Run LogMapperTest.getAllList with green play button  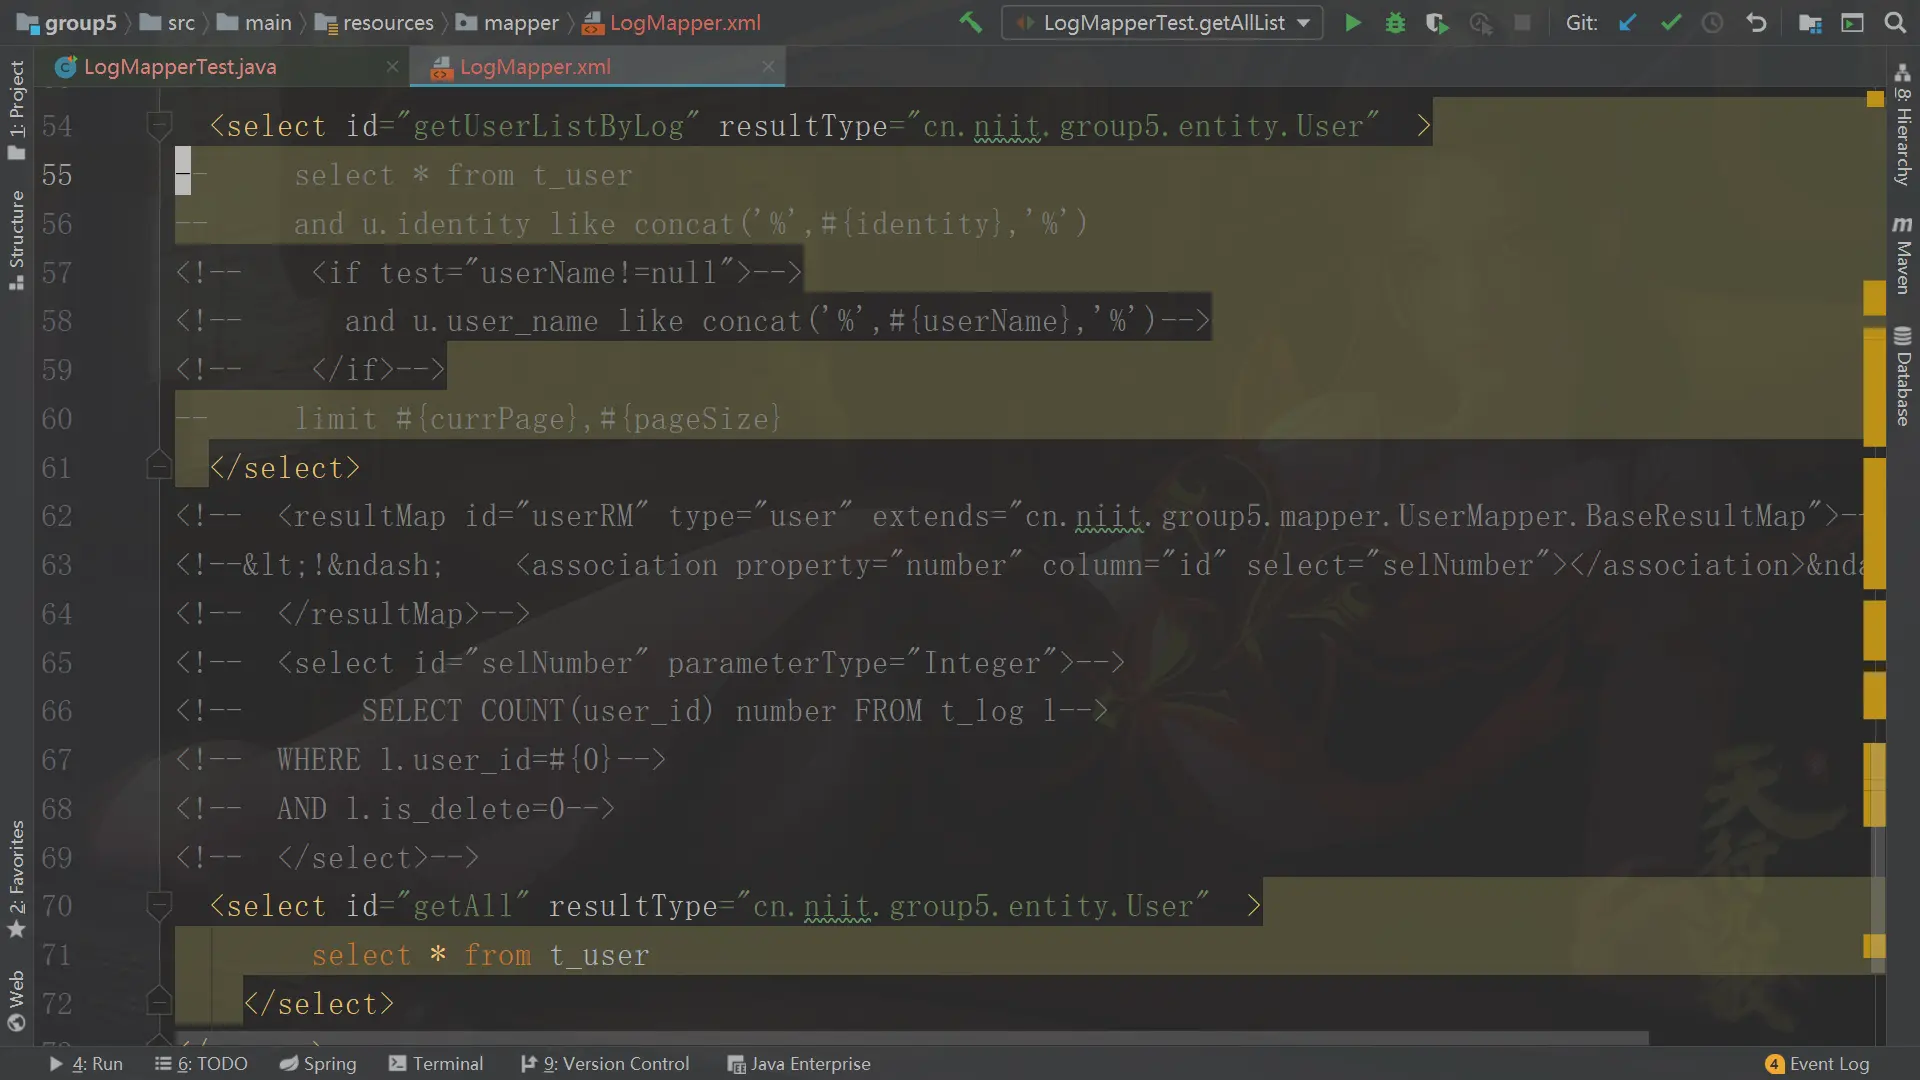tap(1353, 22)
